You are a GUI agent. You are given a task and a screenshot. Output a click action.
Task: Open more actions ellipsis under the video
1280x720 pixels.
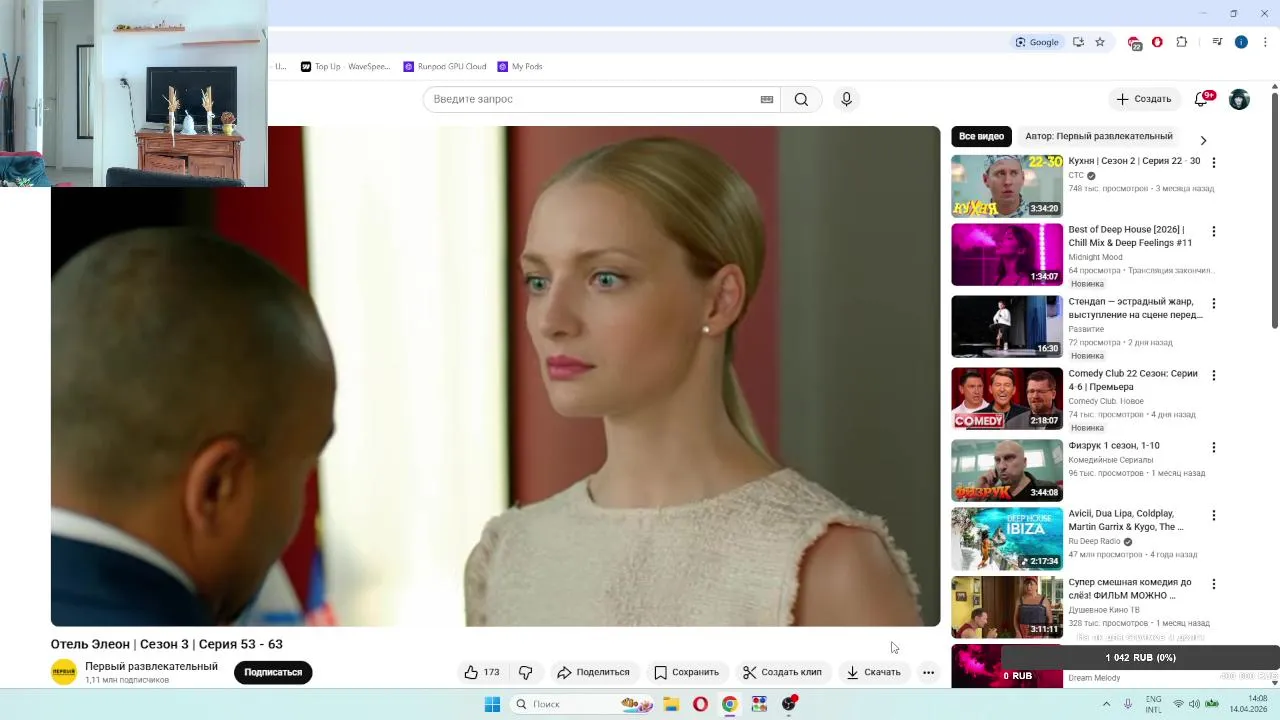[x=928, y=672]
